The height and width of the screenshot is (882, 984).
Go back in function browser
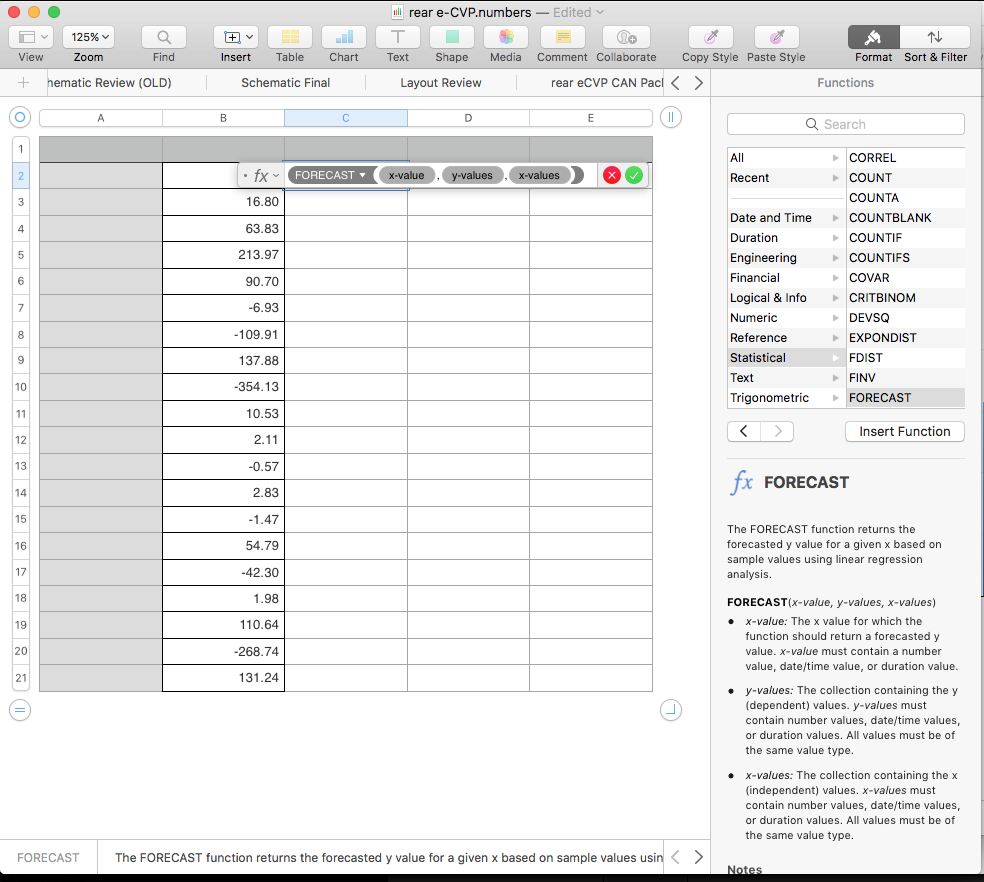[x=744, y=431]
